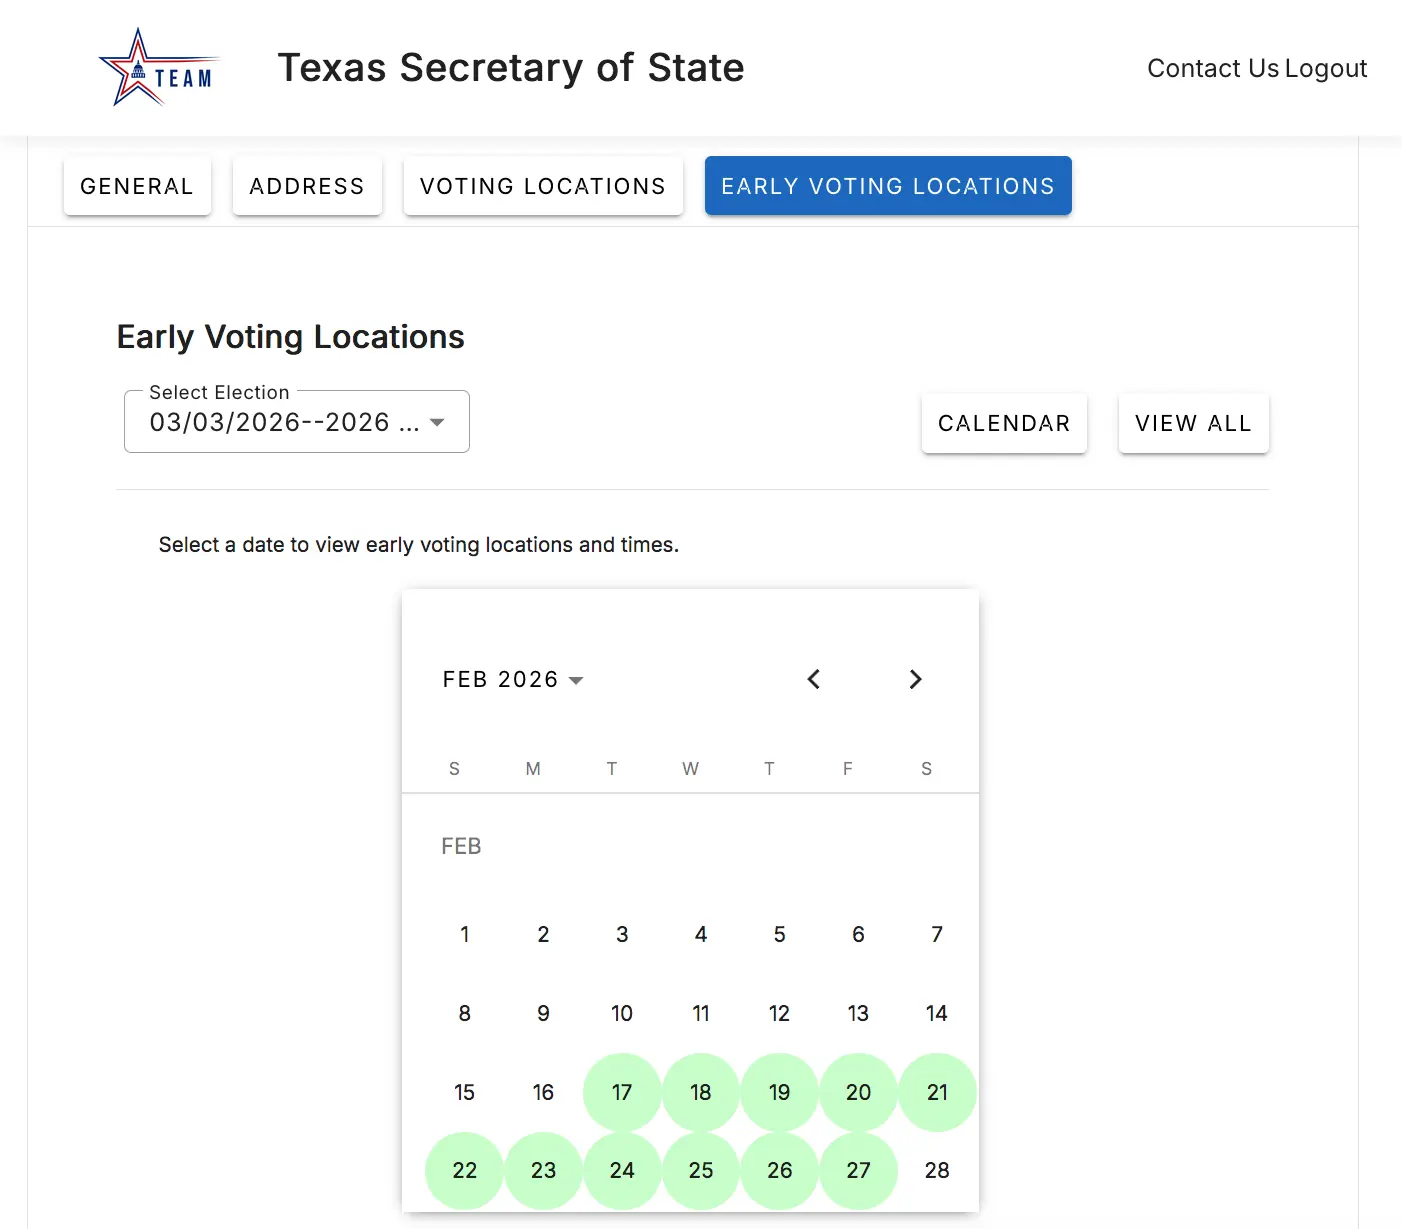The height and width of the screenshot is (1229, 1402).
Task: Open the Select Election dropdown
Action: click(296, 422)
